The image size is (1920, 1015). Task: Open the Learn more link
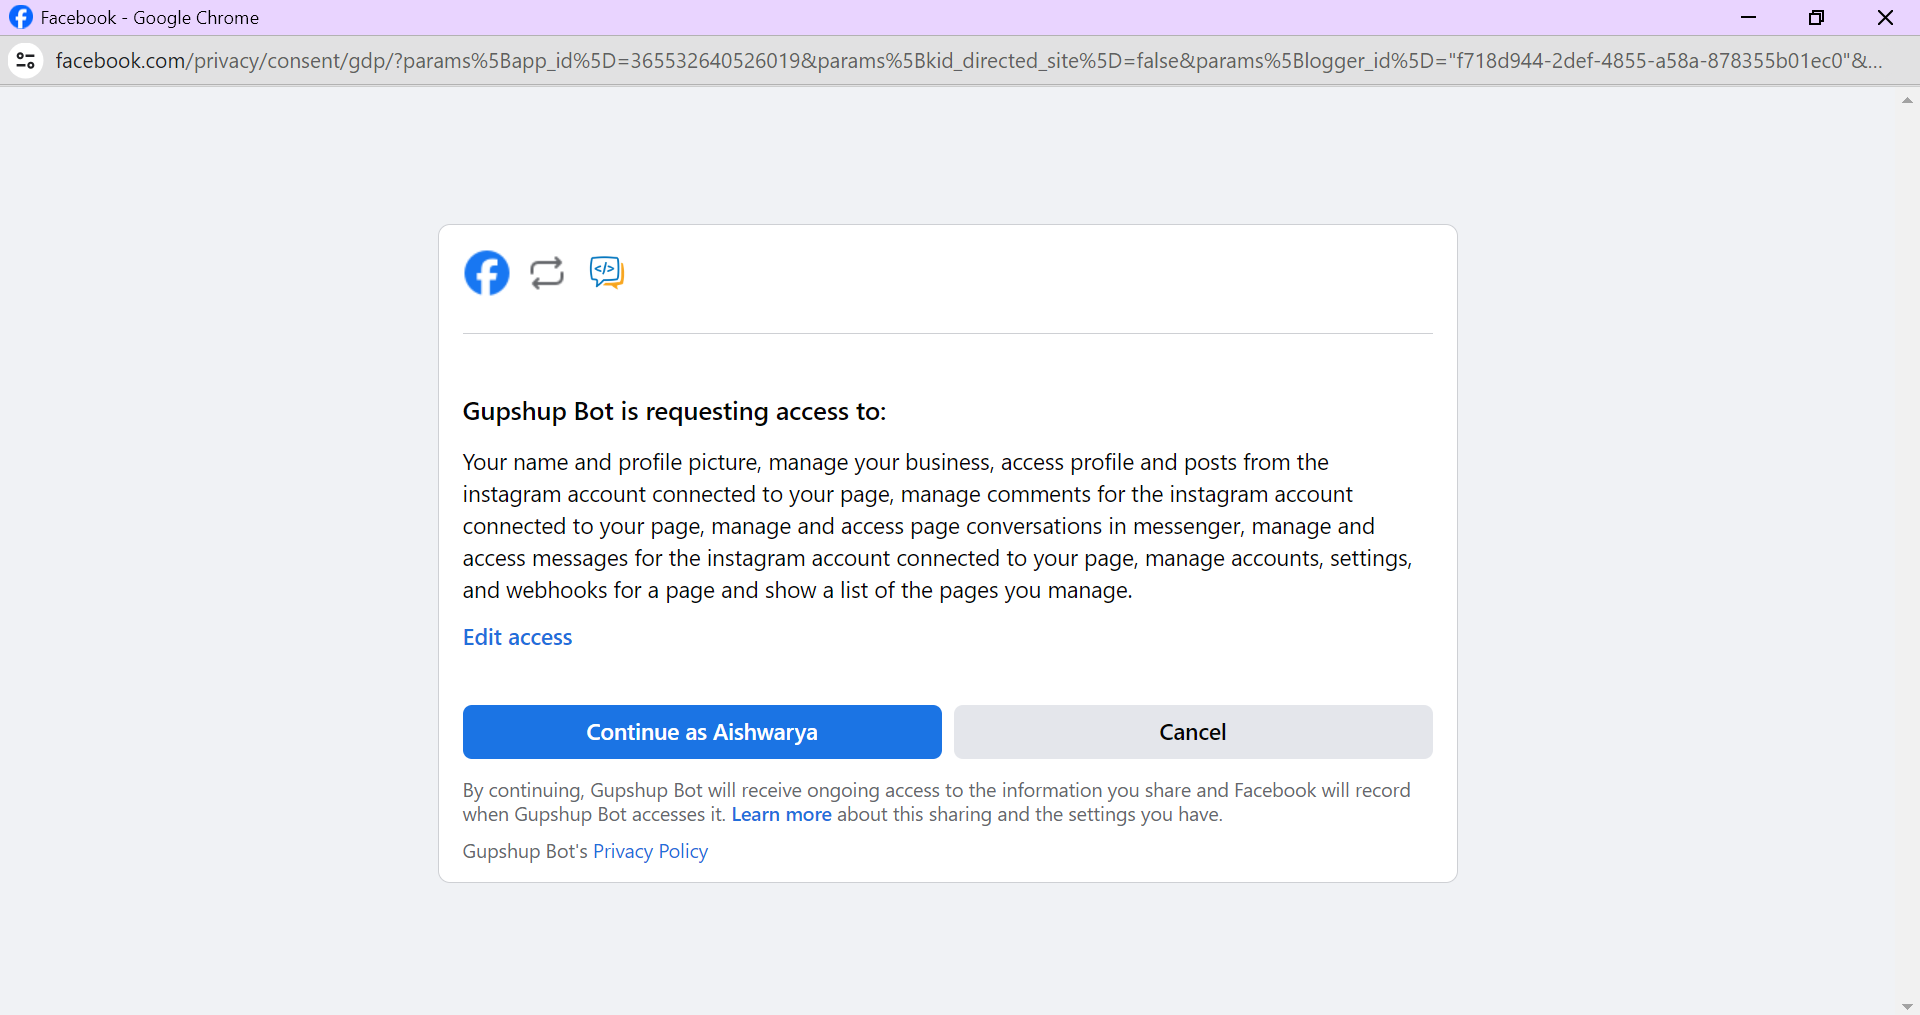pyautogui.click(x=781, y=814)
